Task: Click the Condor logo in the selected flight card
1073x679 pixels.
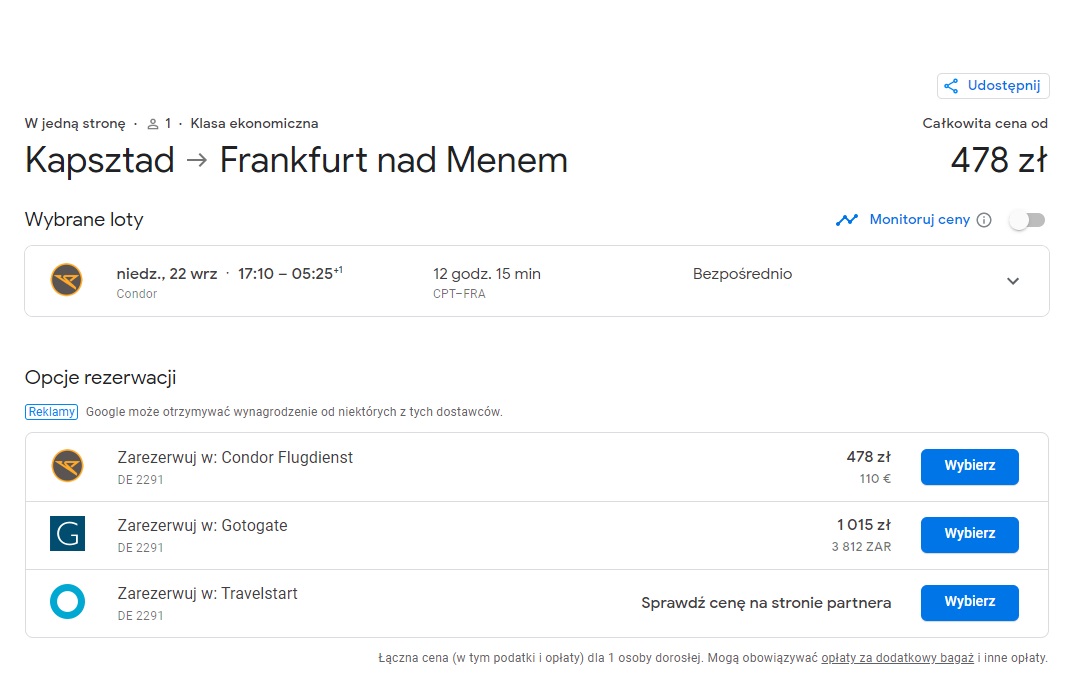Action: 67,281
